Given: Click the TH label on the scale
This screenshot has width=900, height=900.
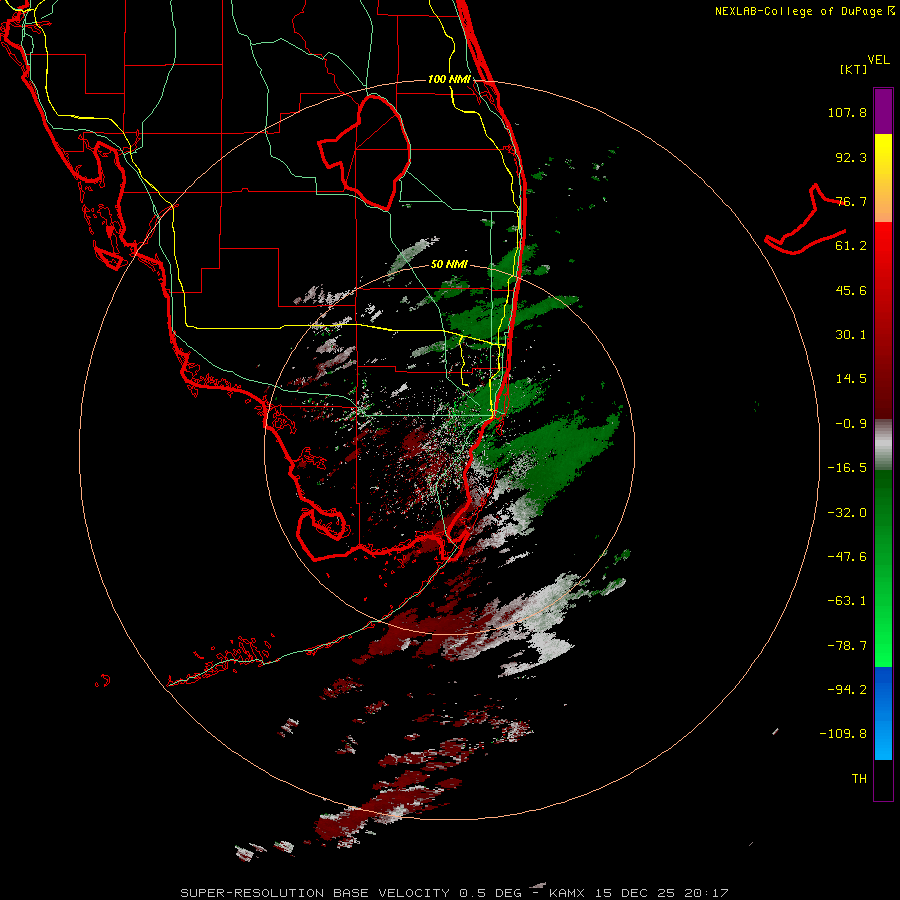Looking at the screenshot, I should pos(859,779).
